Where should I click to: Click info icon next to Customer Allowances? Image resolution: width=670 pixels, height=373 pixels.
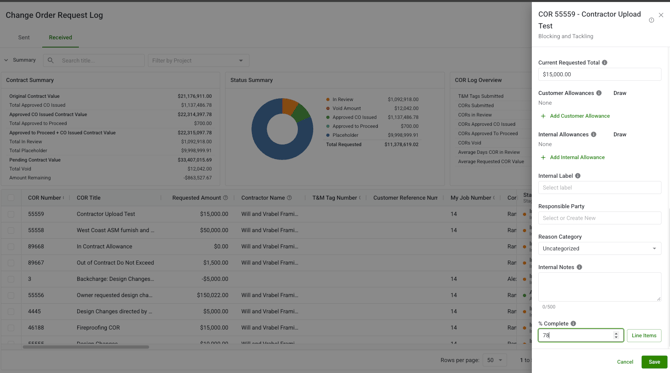(599, 93)
